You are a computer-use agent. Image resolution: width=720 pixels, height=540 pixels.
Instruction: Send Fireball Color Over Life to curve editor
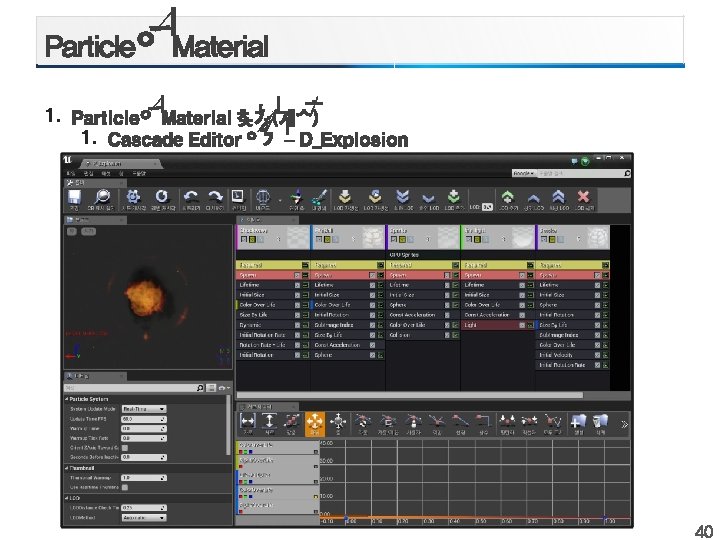pyautogui.click(x=381, y=305)
